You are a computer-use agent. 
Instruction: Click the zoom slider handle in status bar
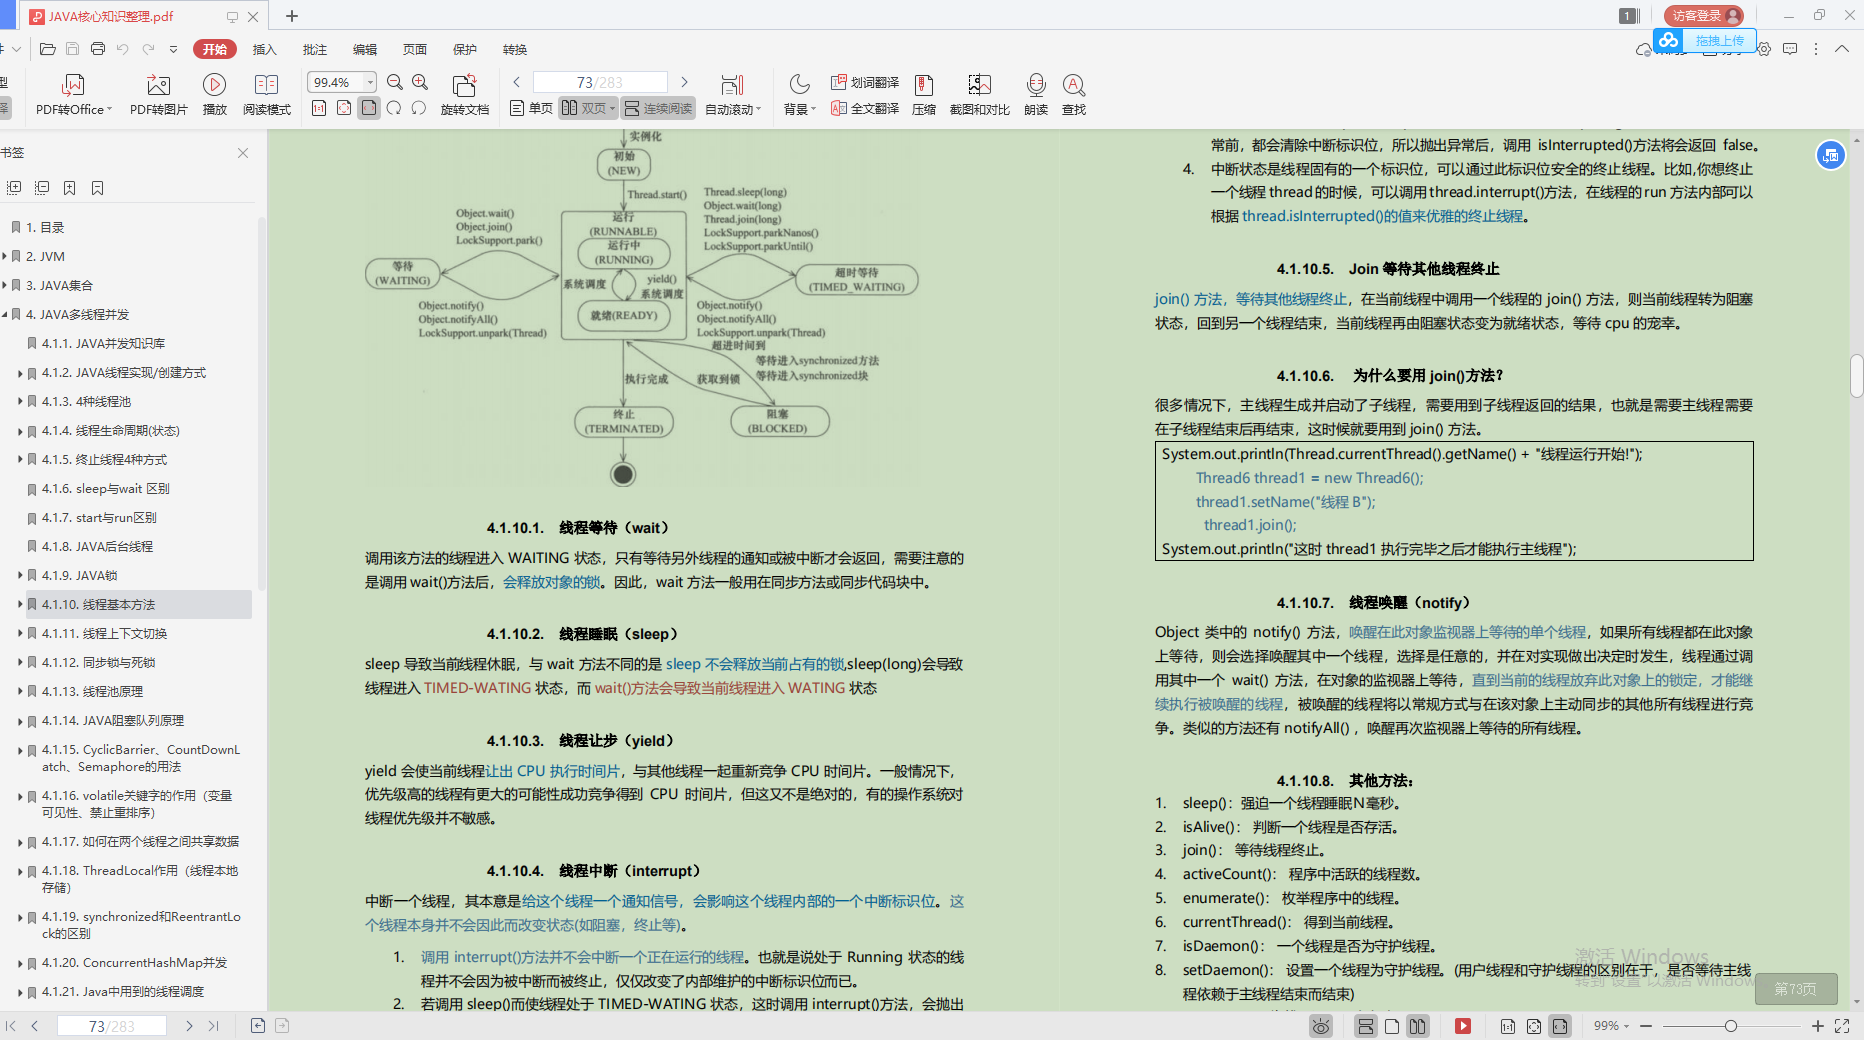pyautogui.click(x=1730, y=1026)
